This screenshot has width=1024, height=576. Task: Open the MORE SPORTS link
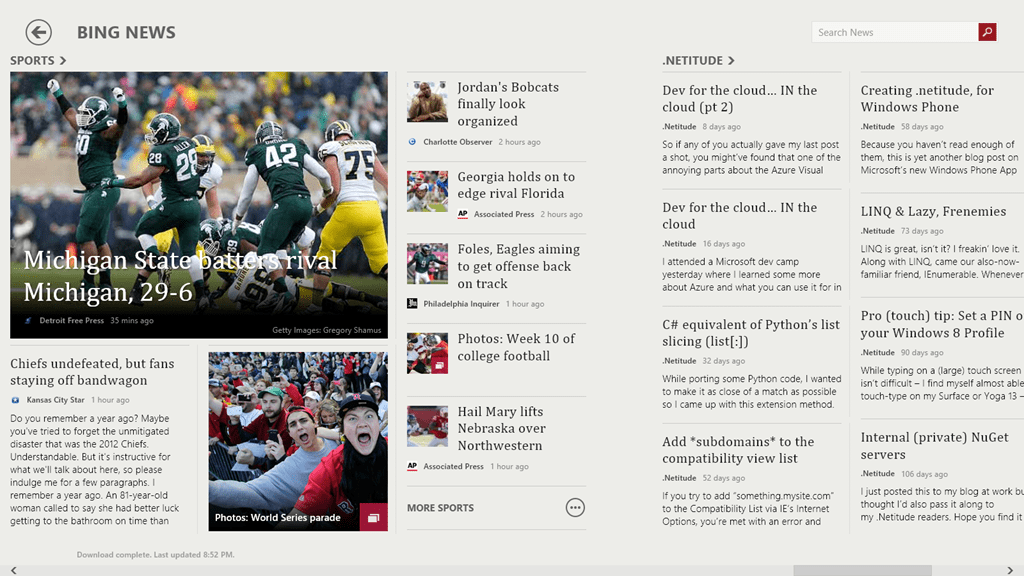[x=440, y=507]
